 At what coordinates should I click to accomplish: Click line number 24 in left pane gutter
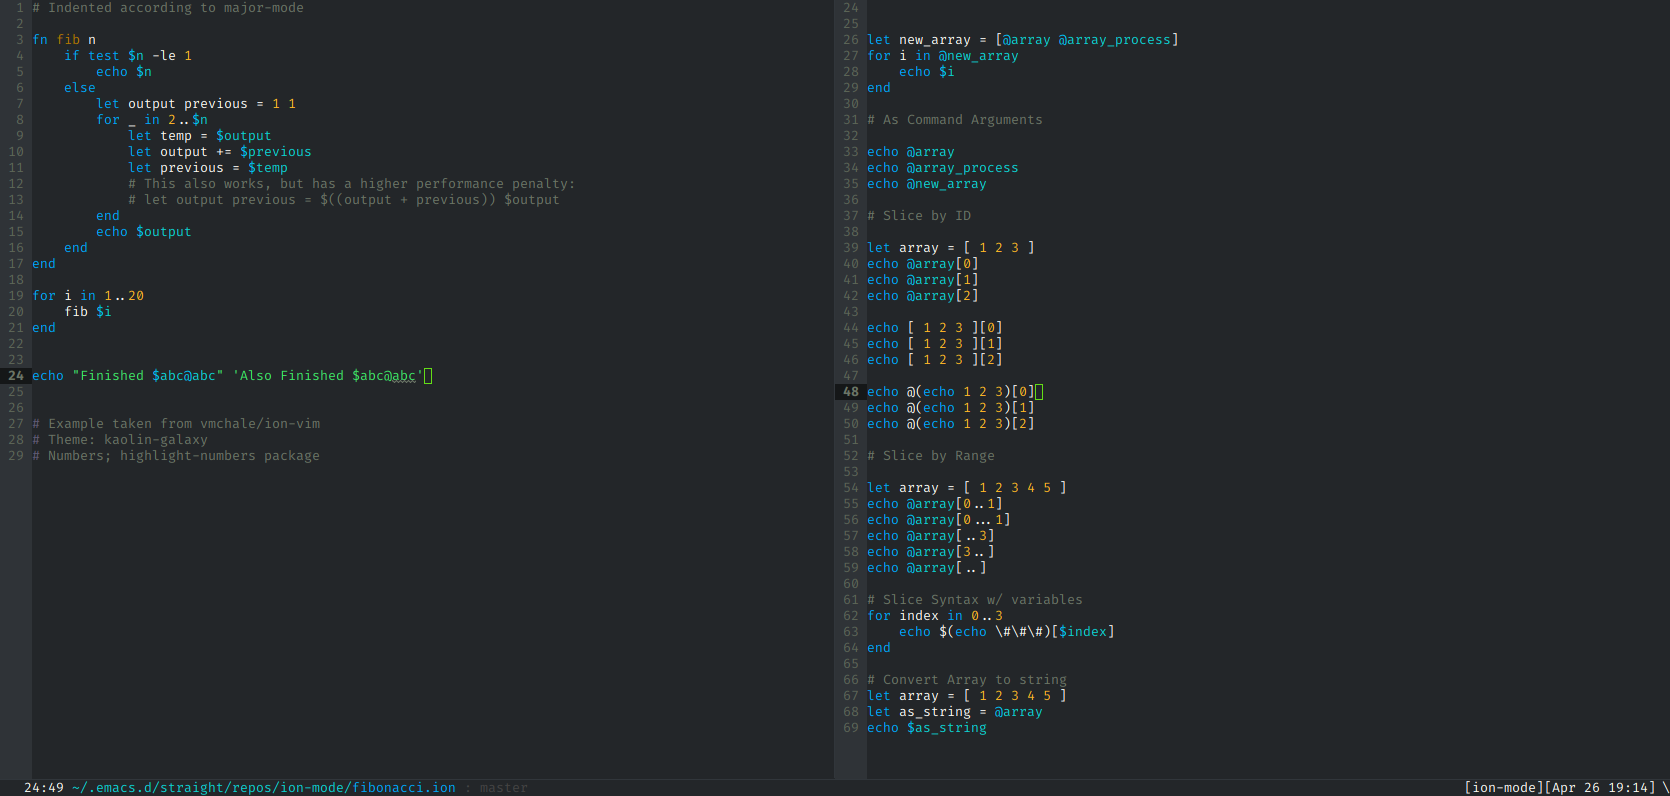16,376
